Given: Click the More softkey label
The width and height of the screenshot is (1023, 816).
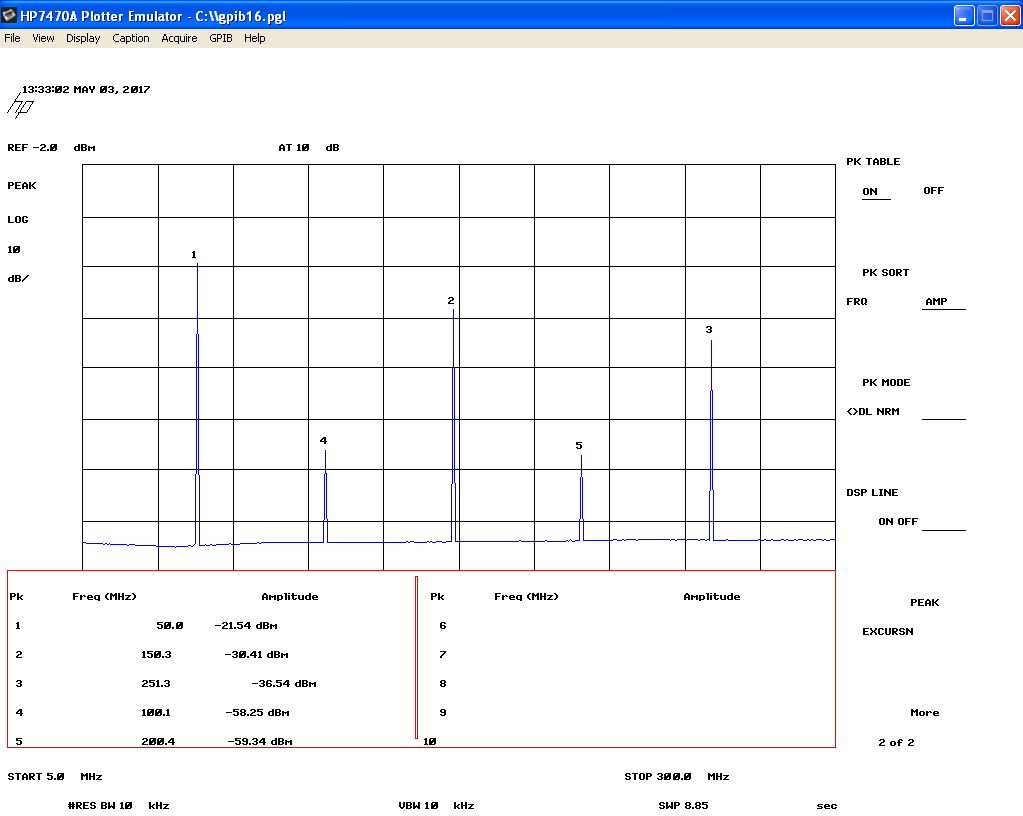Looking at the screenshot, I should click(x=925, y=713).
